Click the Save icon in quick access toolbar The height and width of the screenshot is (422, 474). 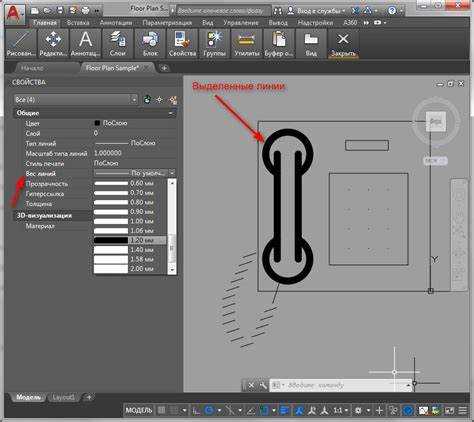[60, 11]
